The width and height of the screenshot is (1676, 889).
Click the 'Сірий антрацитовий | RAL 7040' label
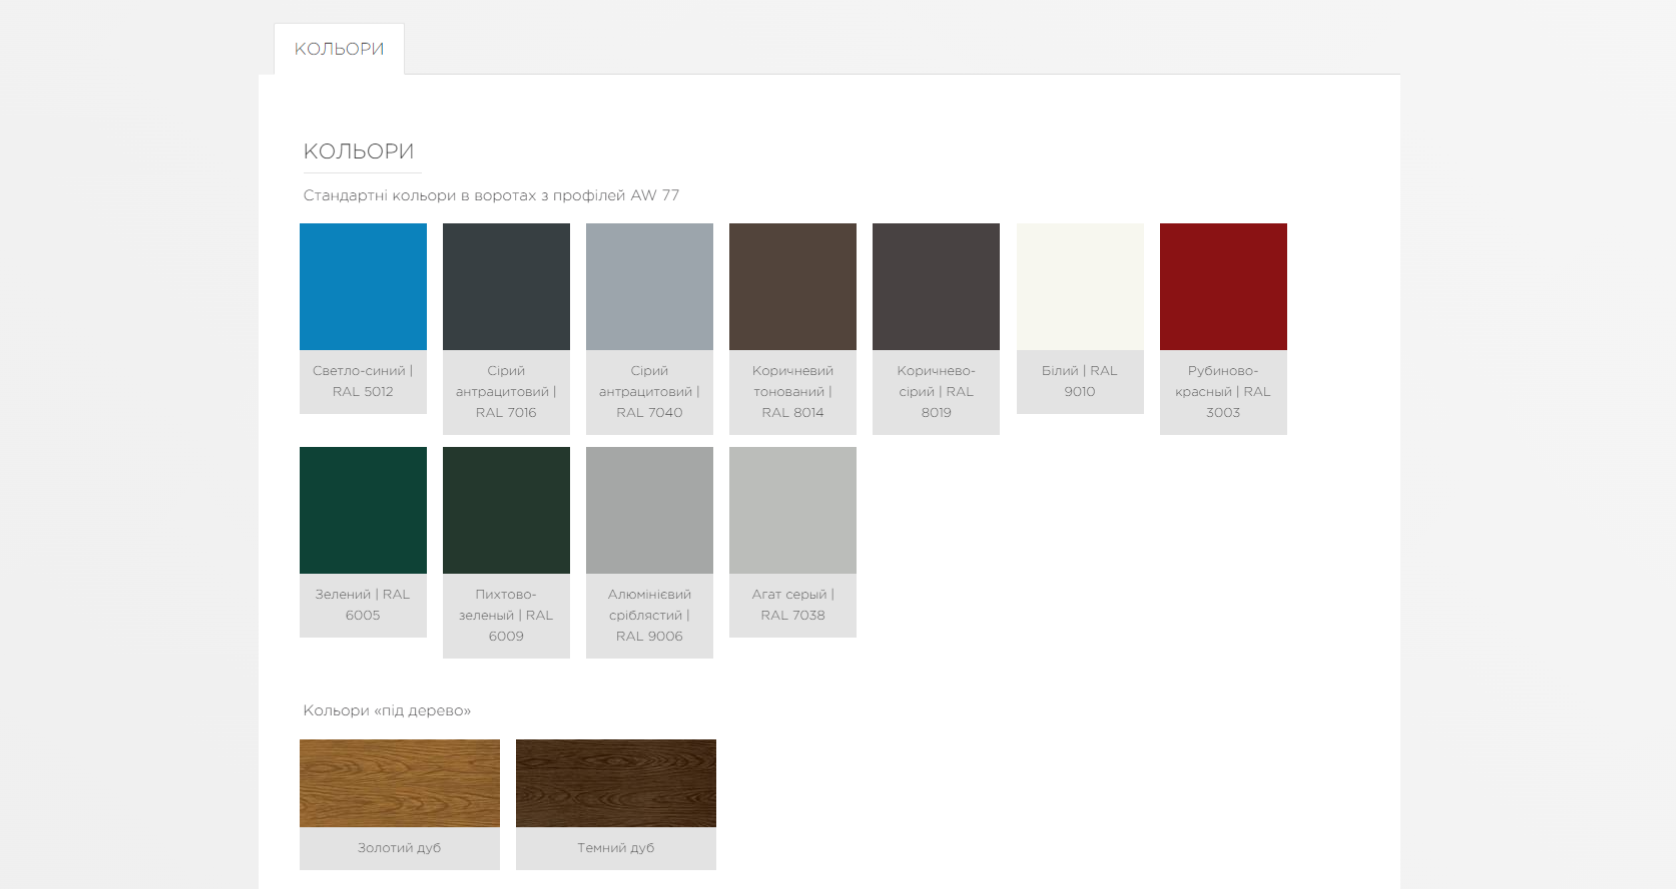coord(649,391)
